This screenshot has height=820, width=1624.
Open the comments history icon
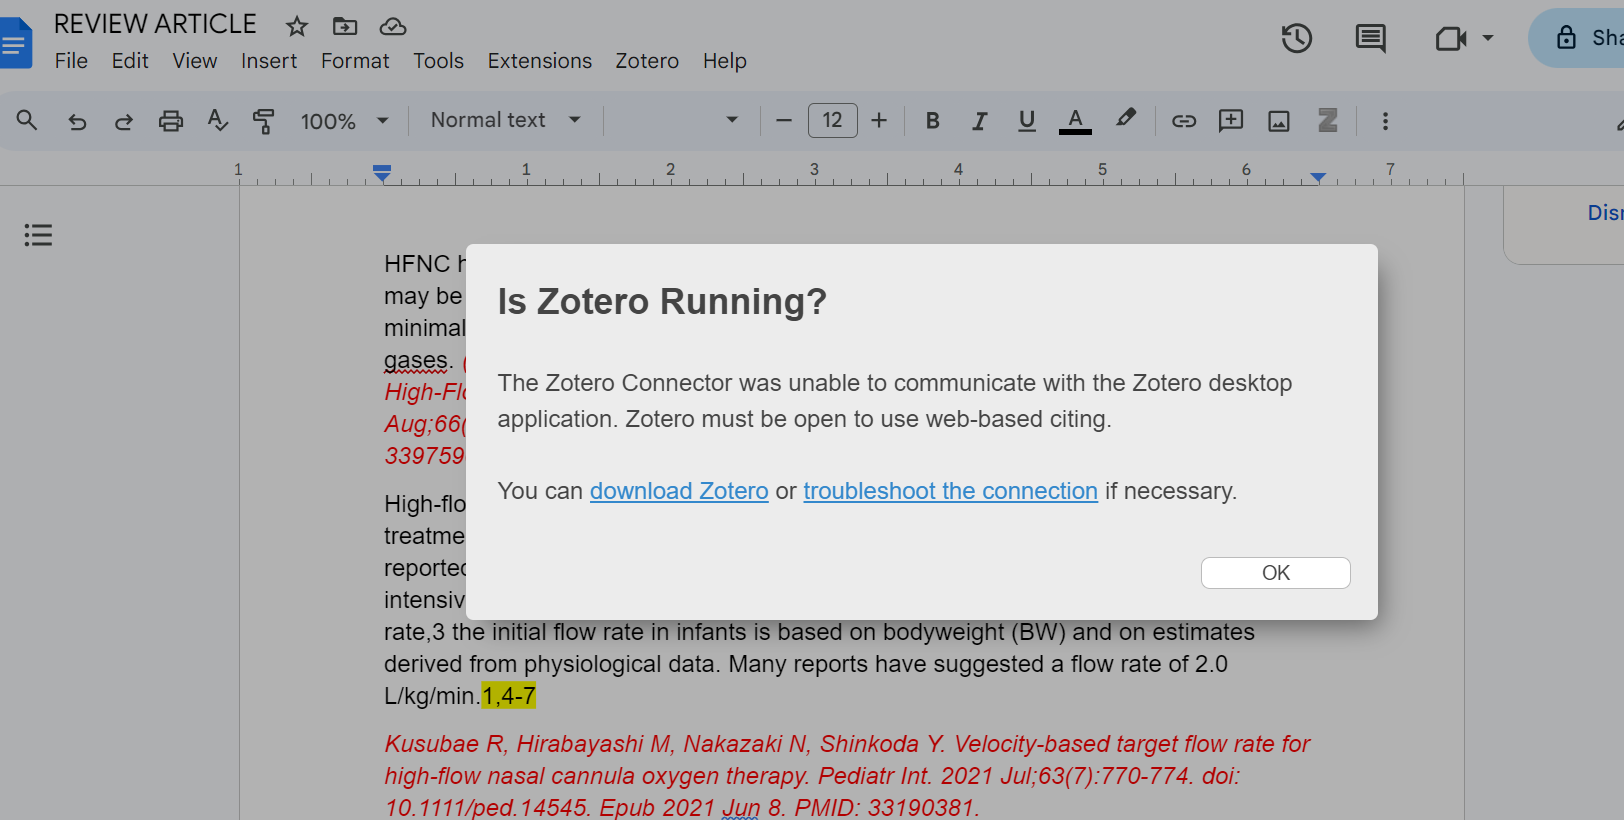point(1370,39)
